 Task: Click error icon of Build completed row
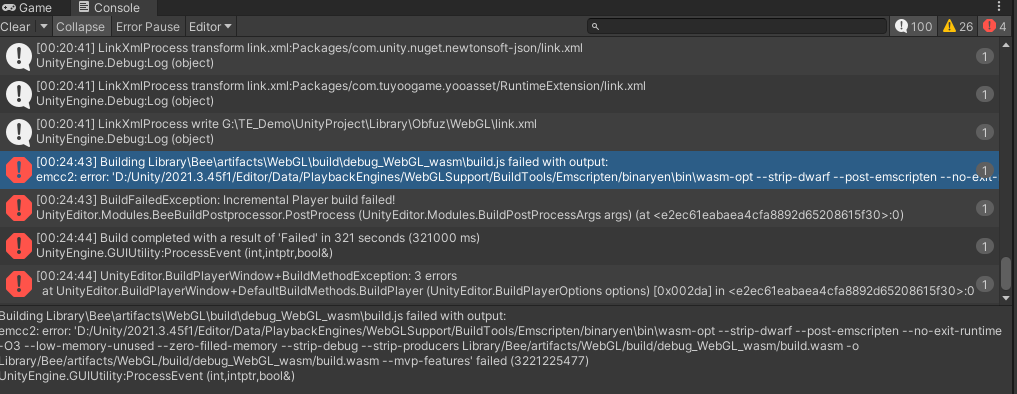coord(18,245)
